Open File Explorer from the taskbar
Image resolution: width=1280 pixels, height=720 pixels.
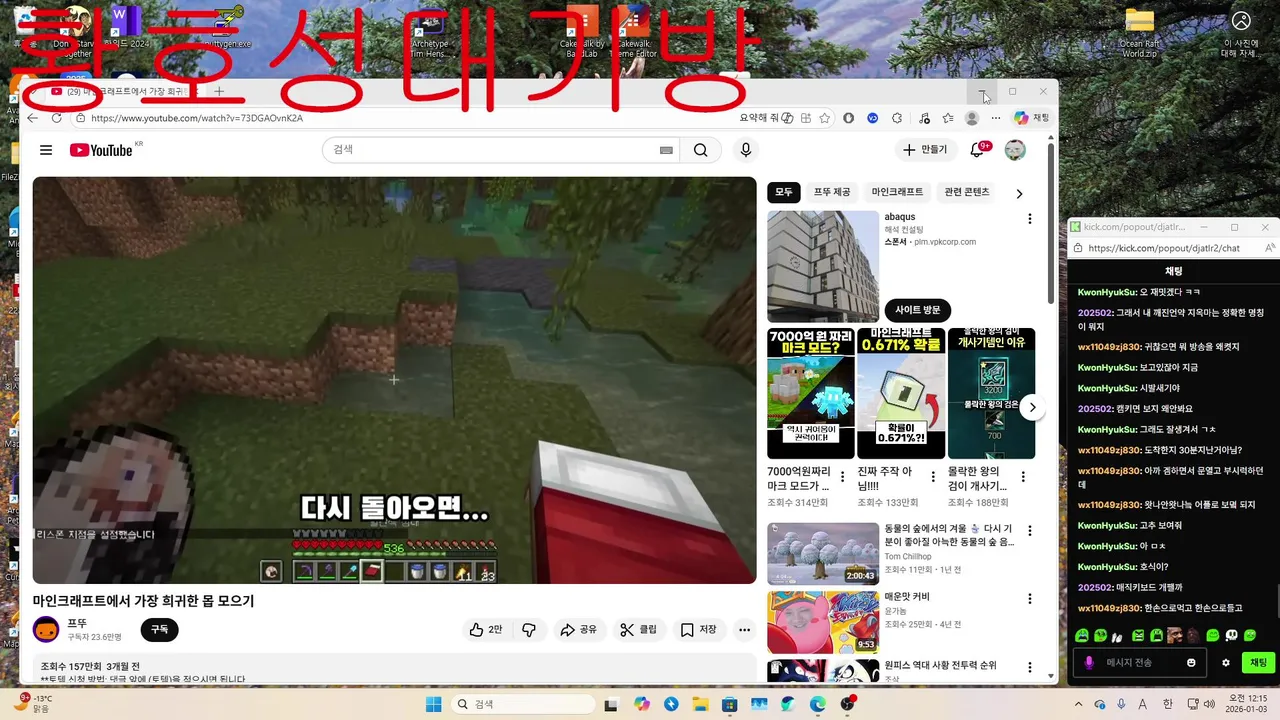(x=701, y=704)
